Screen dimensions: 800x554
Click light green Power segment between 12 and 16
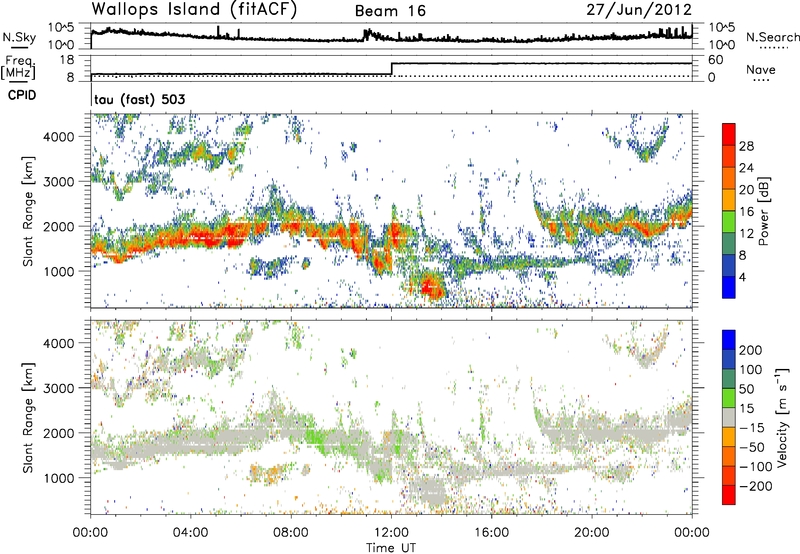pyautogui.click(x=729, y=221)
